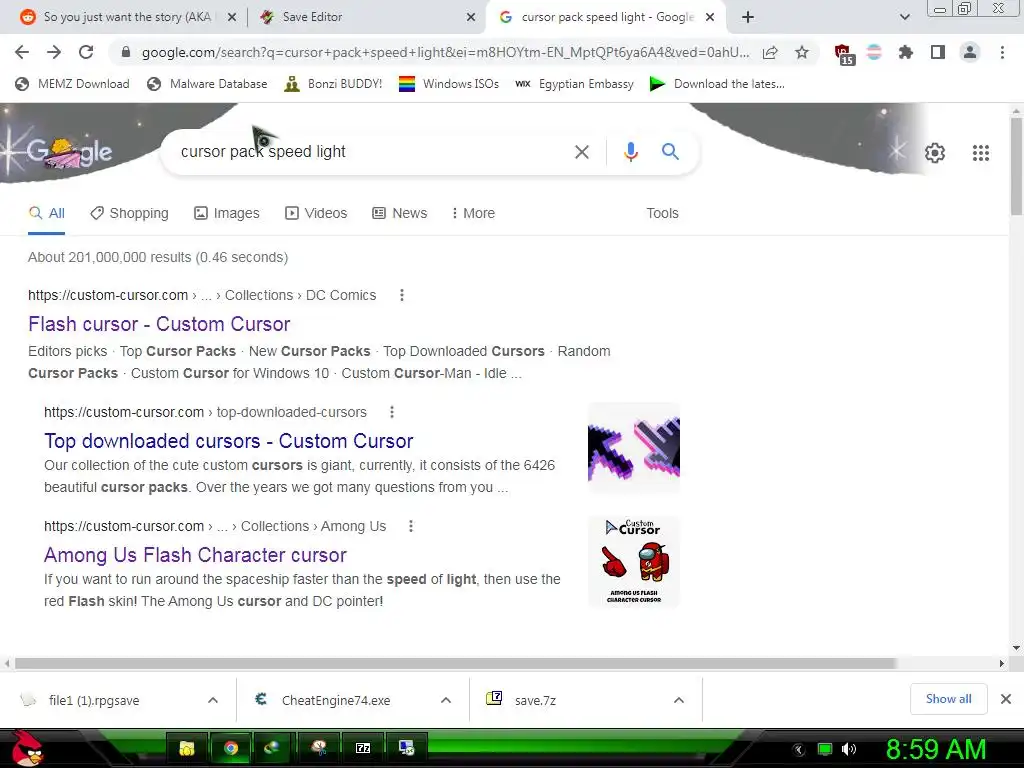Focus the Google search input field

tap(372, 152)
